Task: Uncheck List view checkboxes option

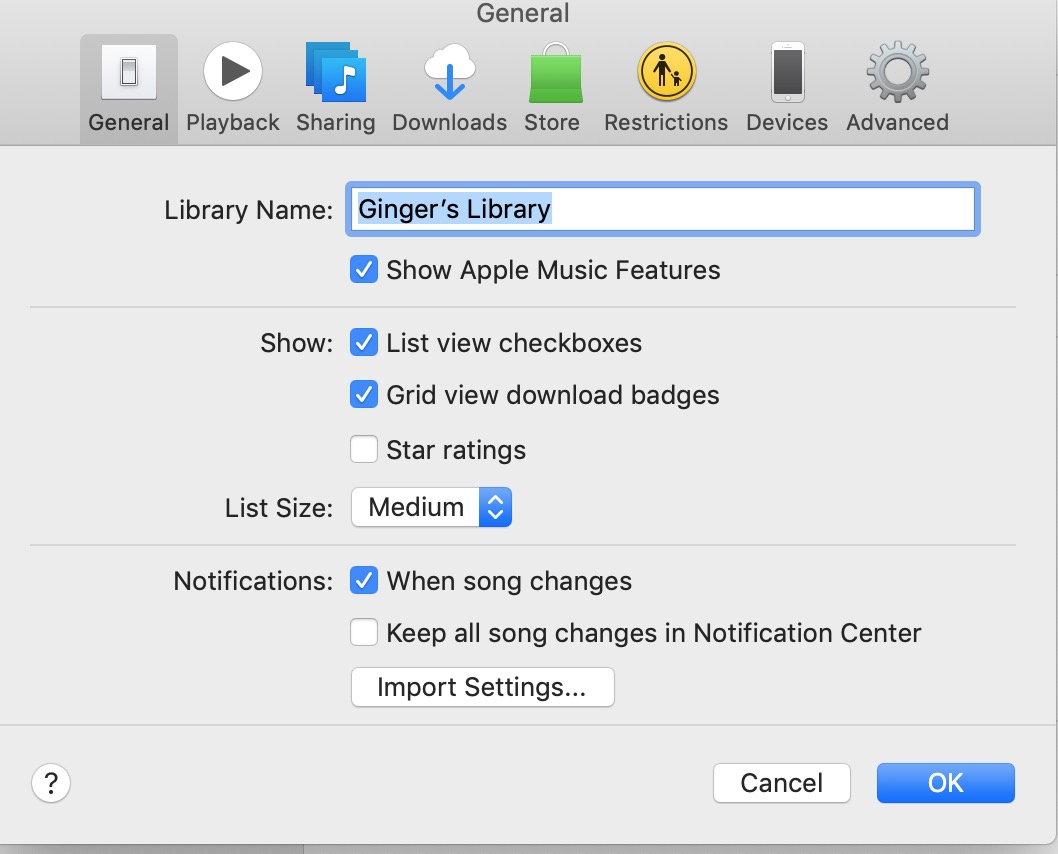Action: click(364, 343)
